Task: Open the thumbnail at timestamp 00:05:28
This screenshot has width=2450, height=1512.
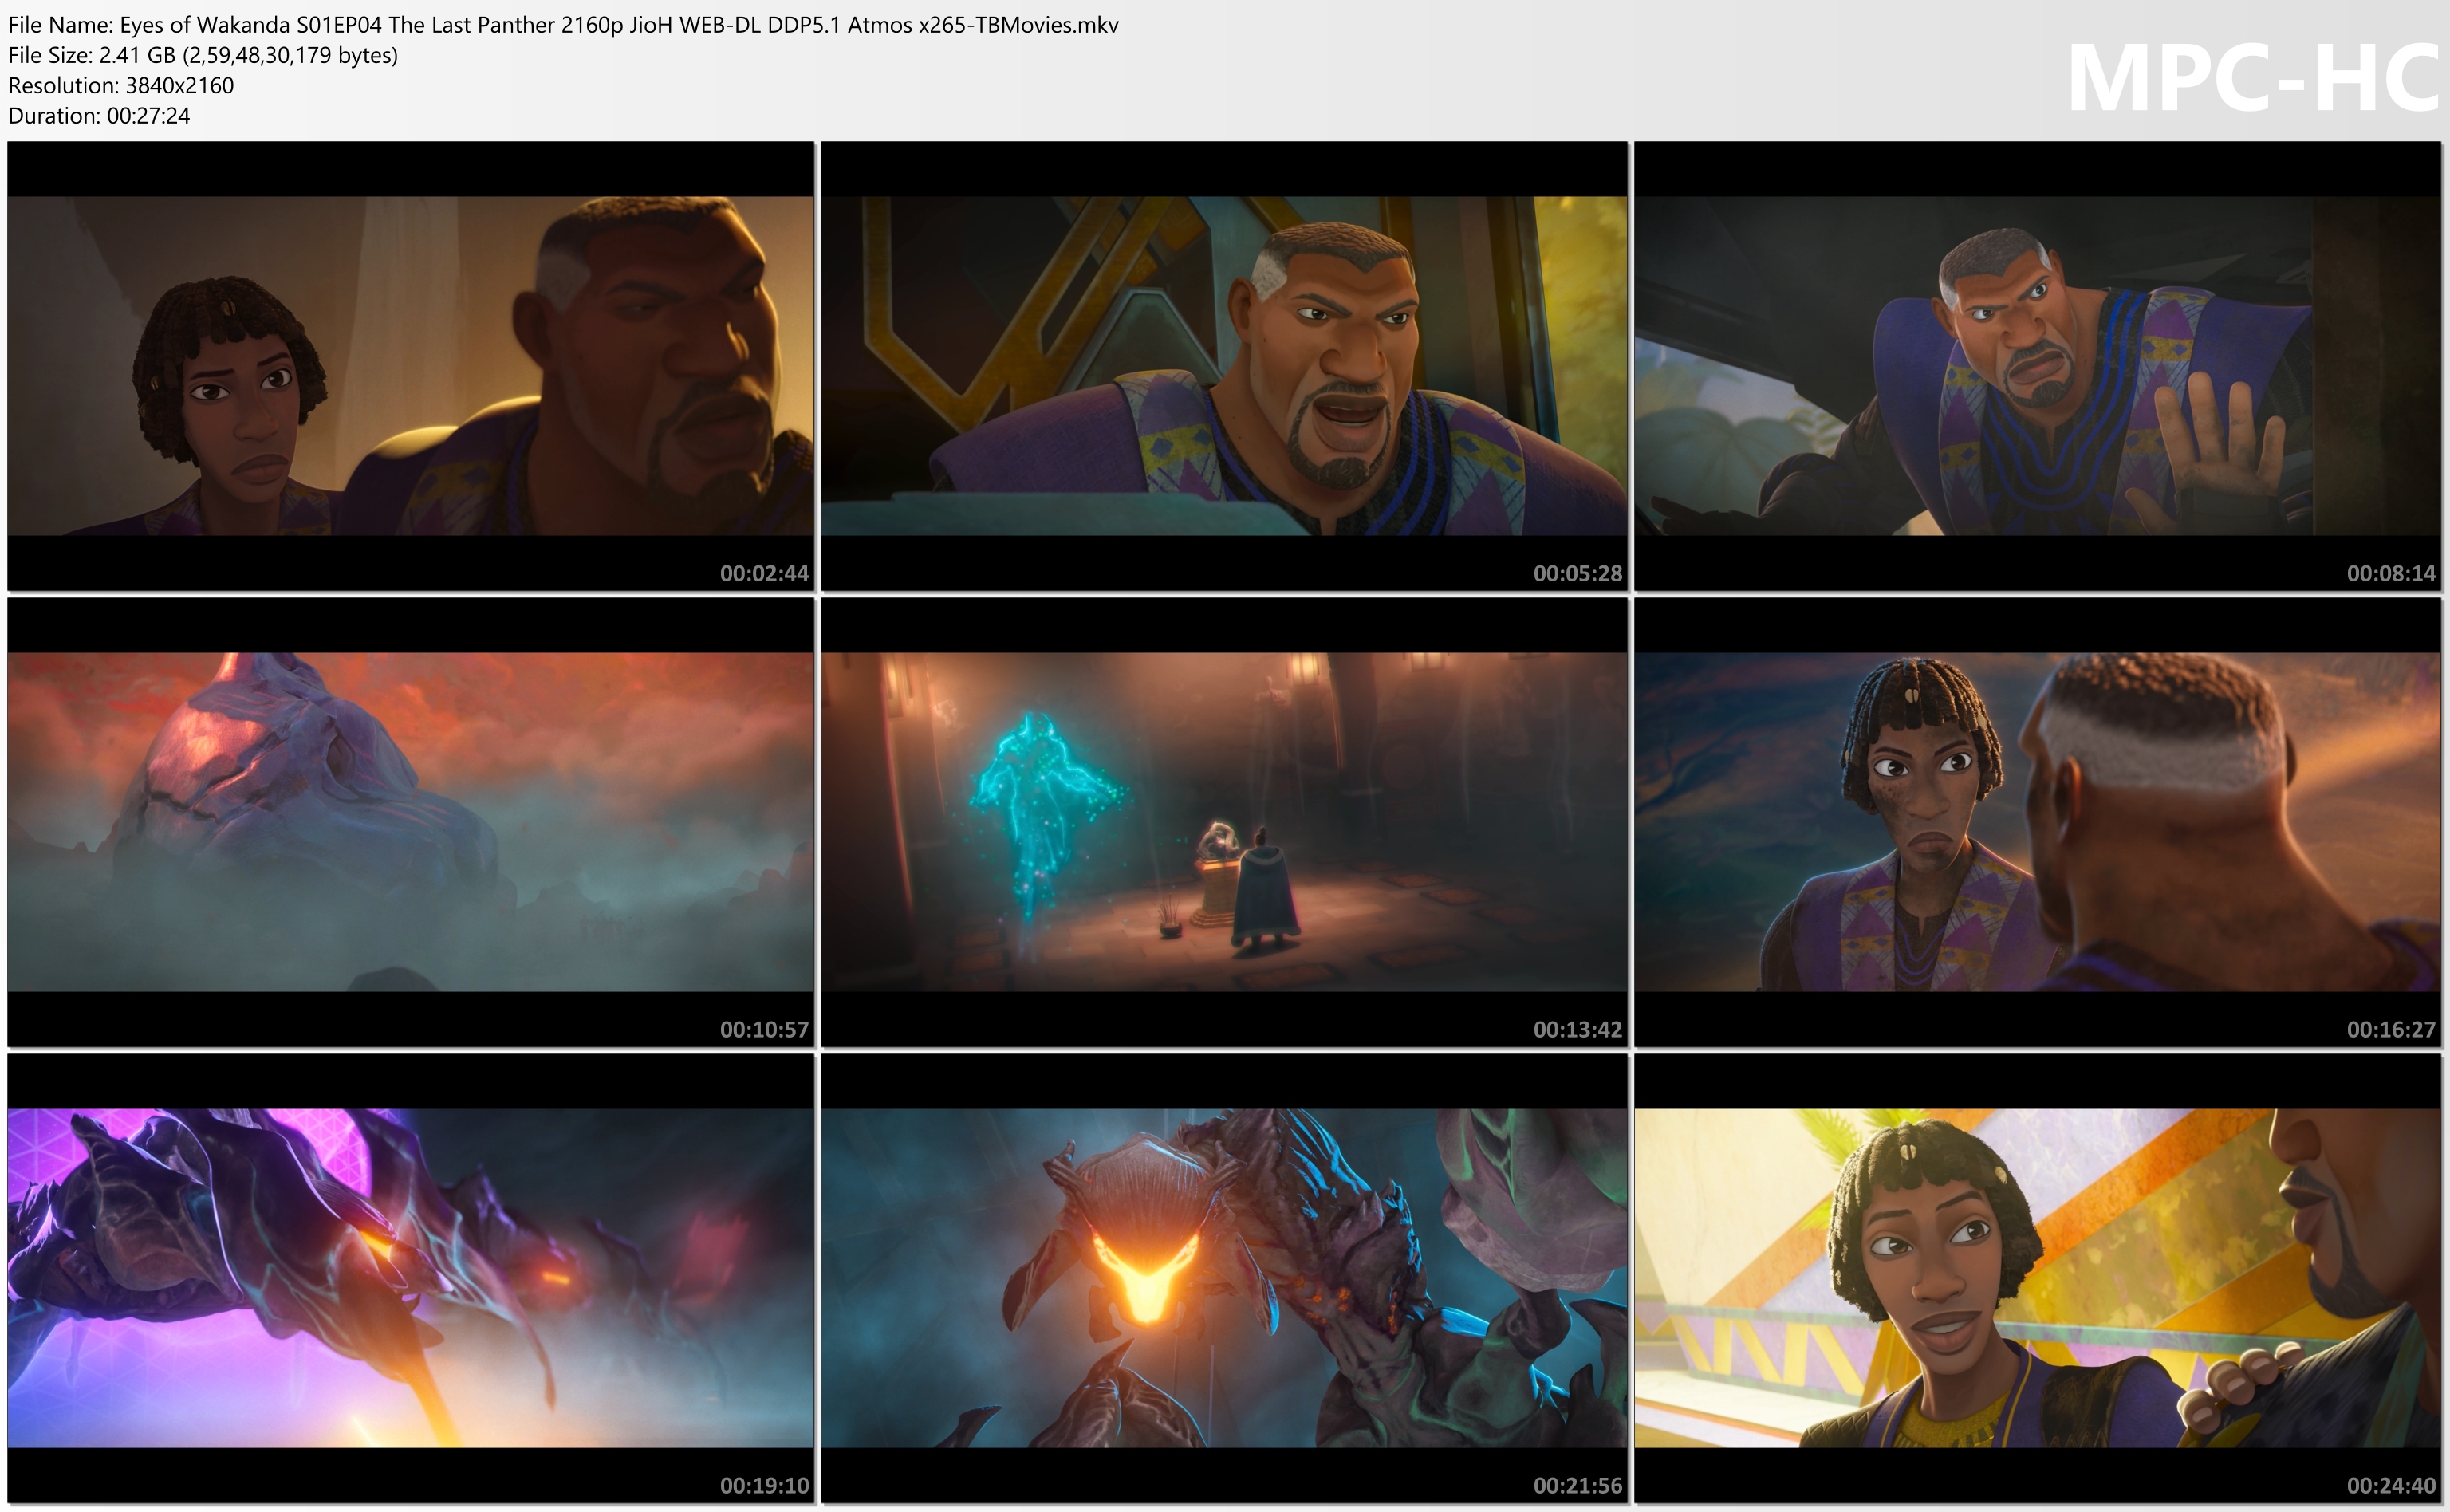Action: coord(1224,366)
